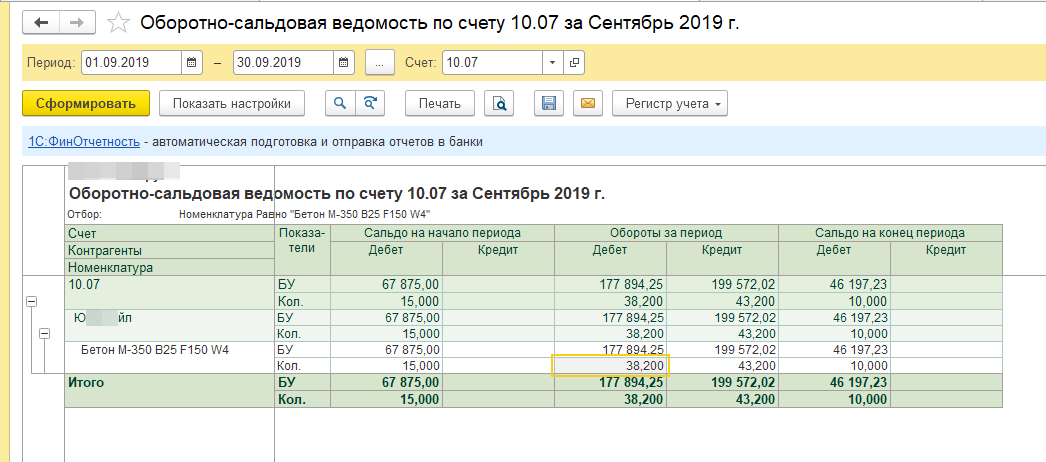Open calendar for period start date
This screenshot has width=1046, height=462.
(x=192, y=63)
